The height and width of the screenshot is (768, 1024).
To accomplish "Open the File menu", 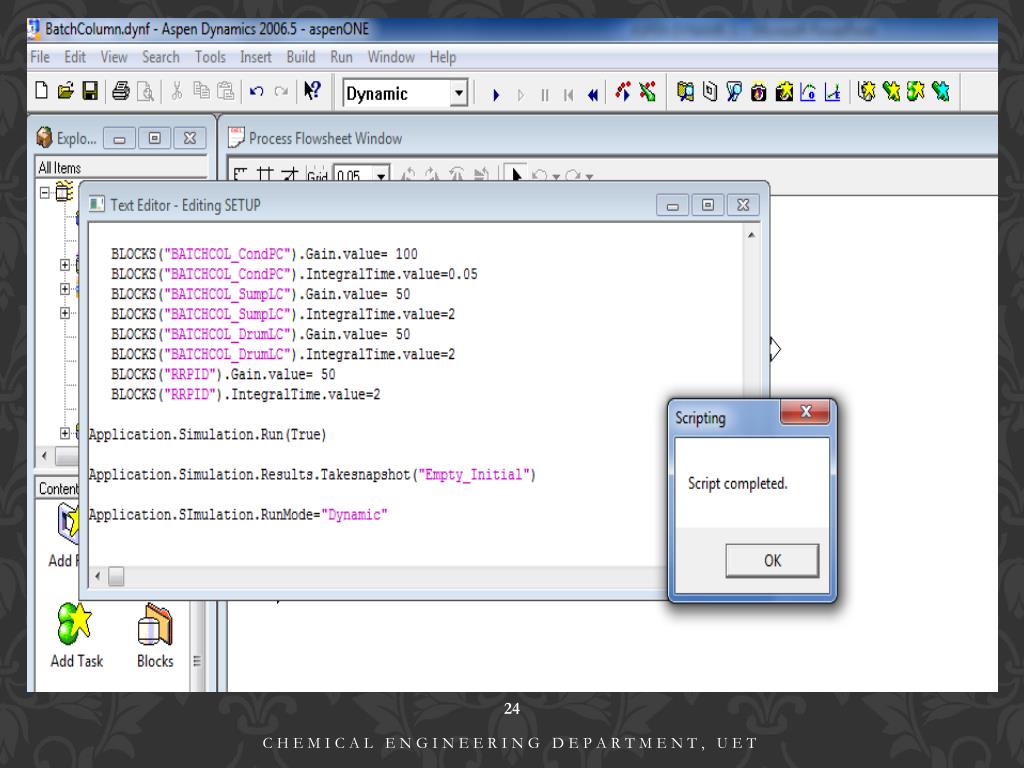I will pos(40,57).
